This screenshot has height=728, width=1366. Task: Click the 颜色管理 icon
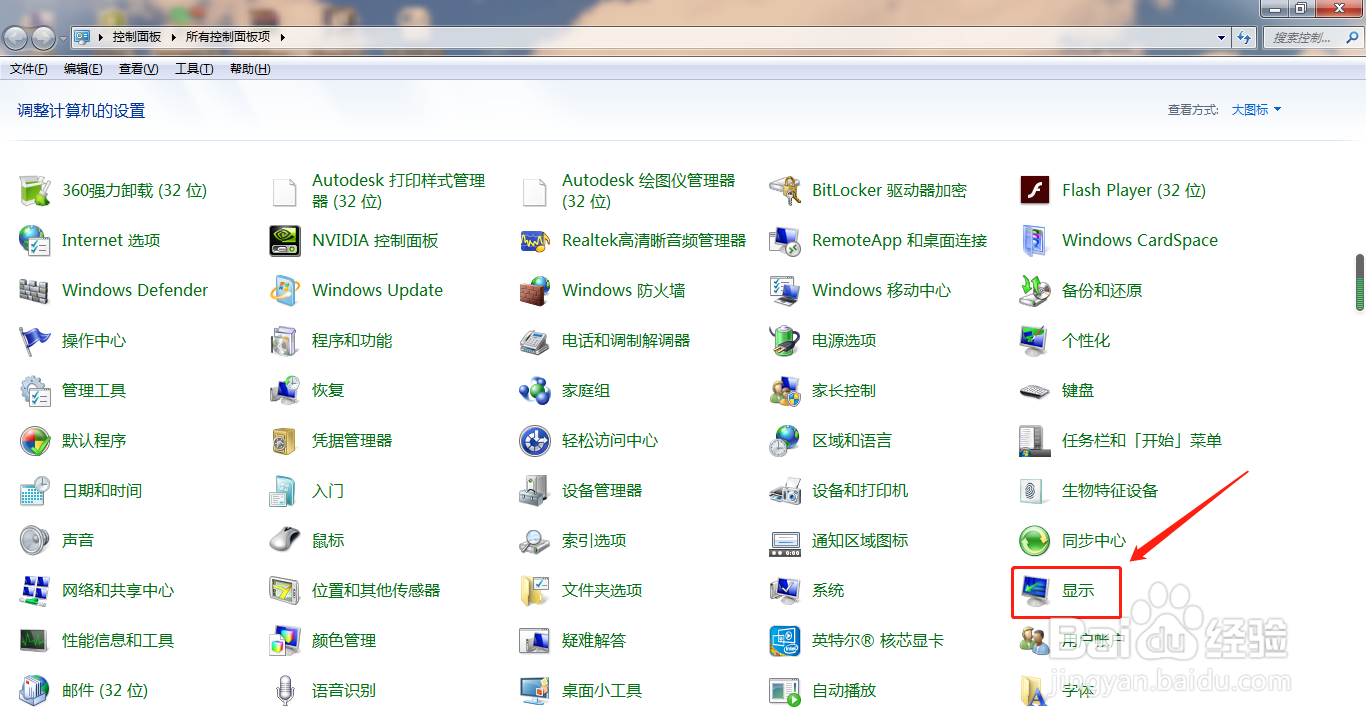pyautogui.click(x=285, y=640)
